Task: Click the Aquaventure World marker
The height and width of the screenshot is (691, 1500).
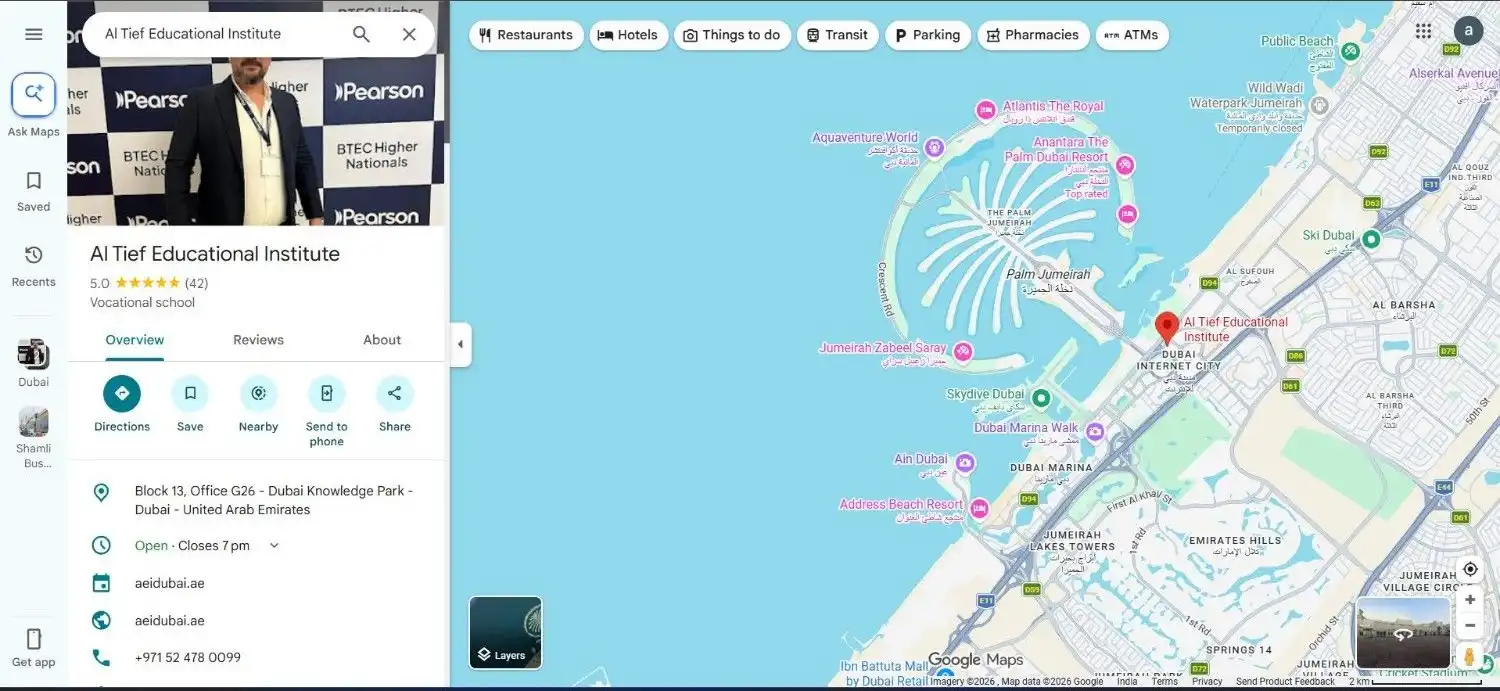Action: tap(934, 148)
